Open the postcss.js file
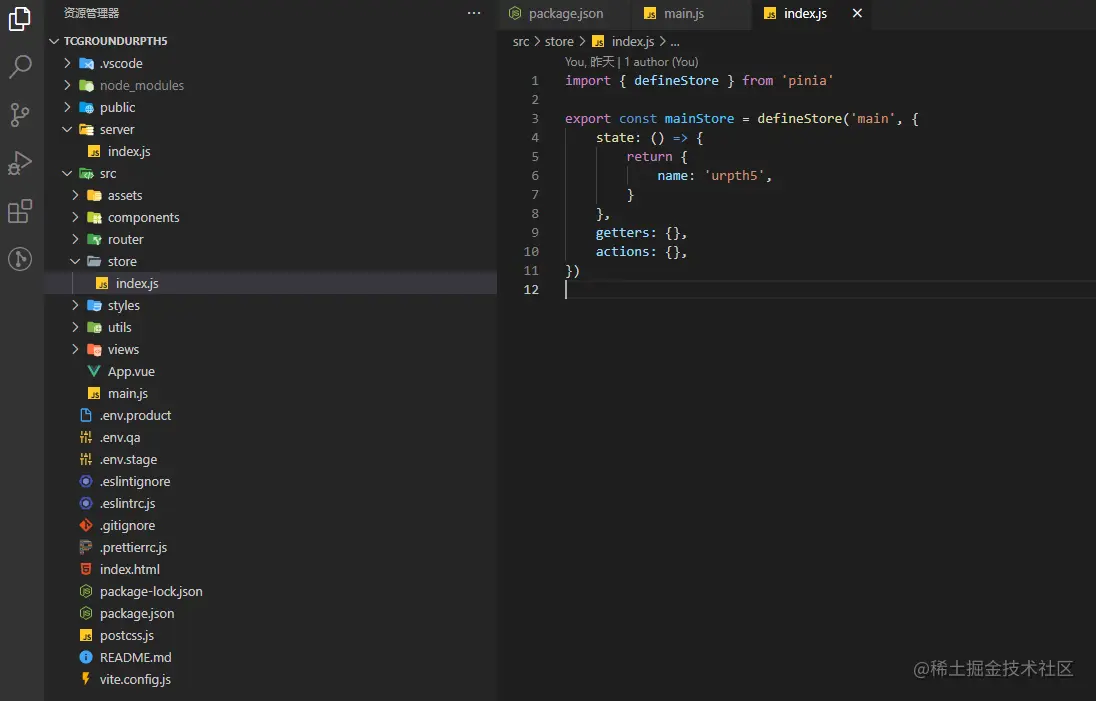This screenshot has width=1096, height=701. (x=127, y=635)
